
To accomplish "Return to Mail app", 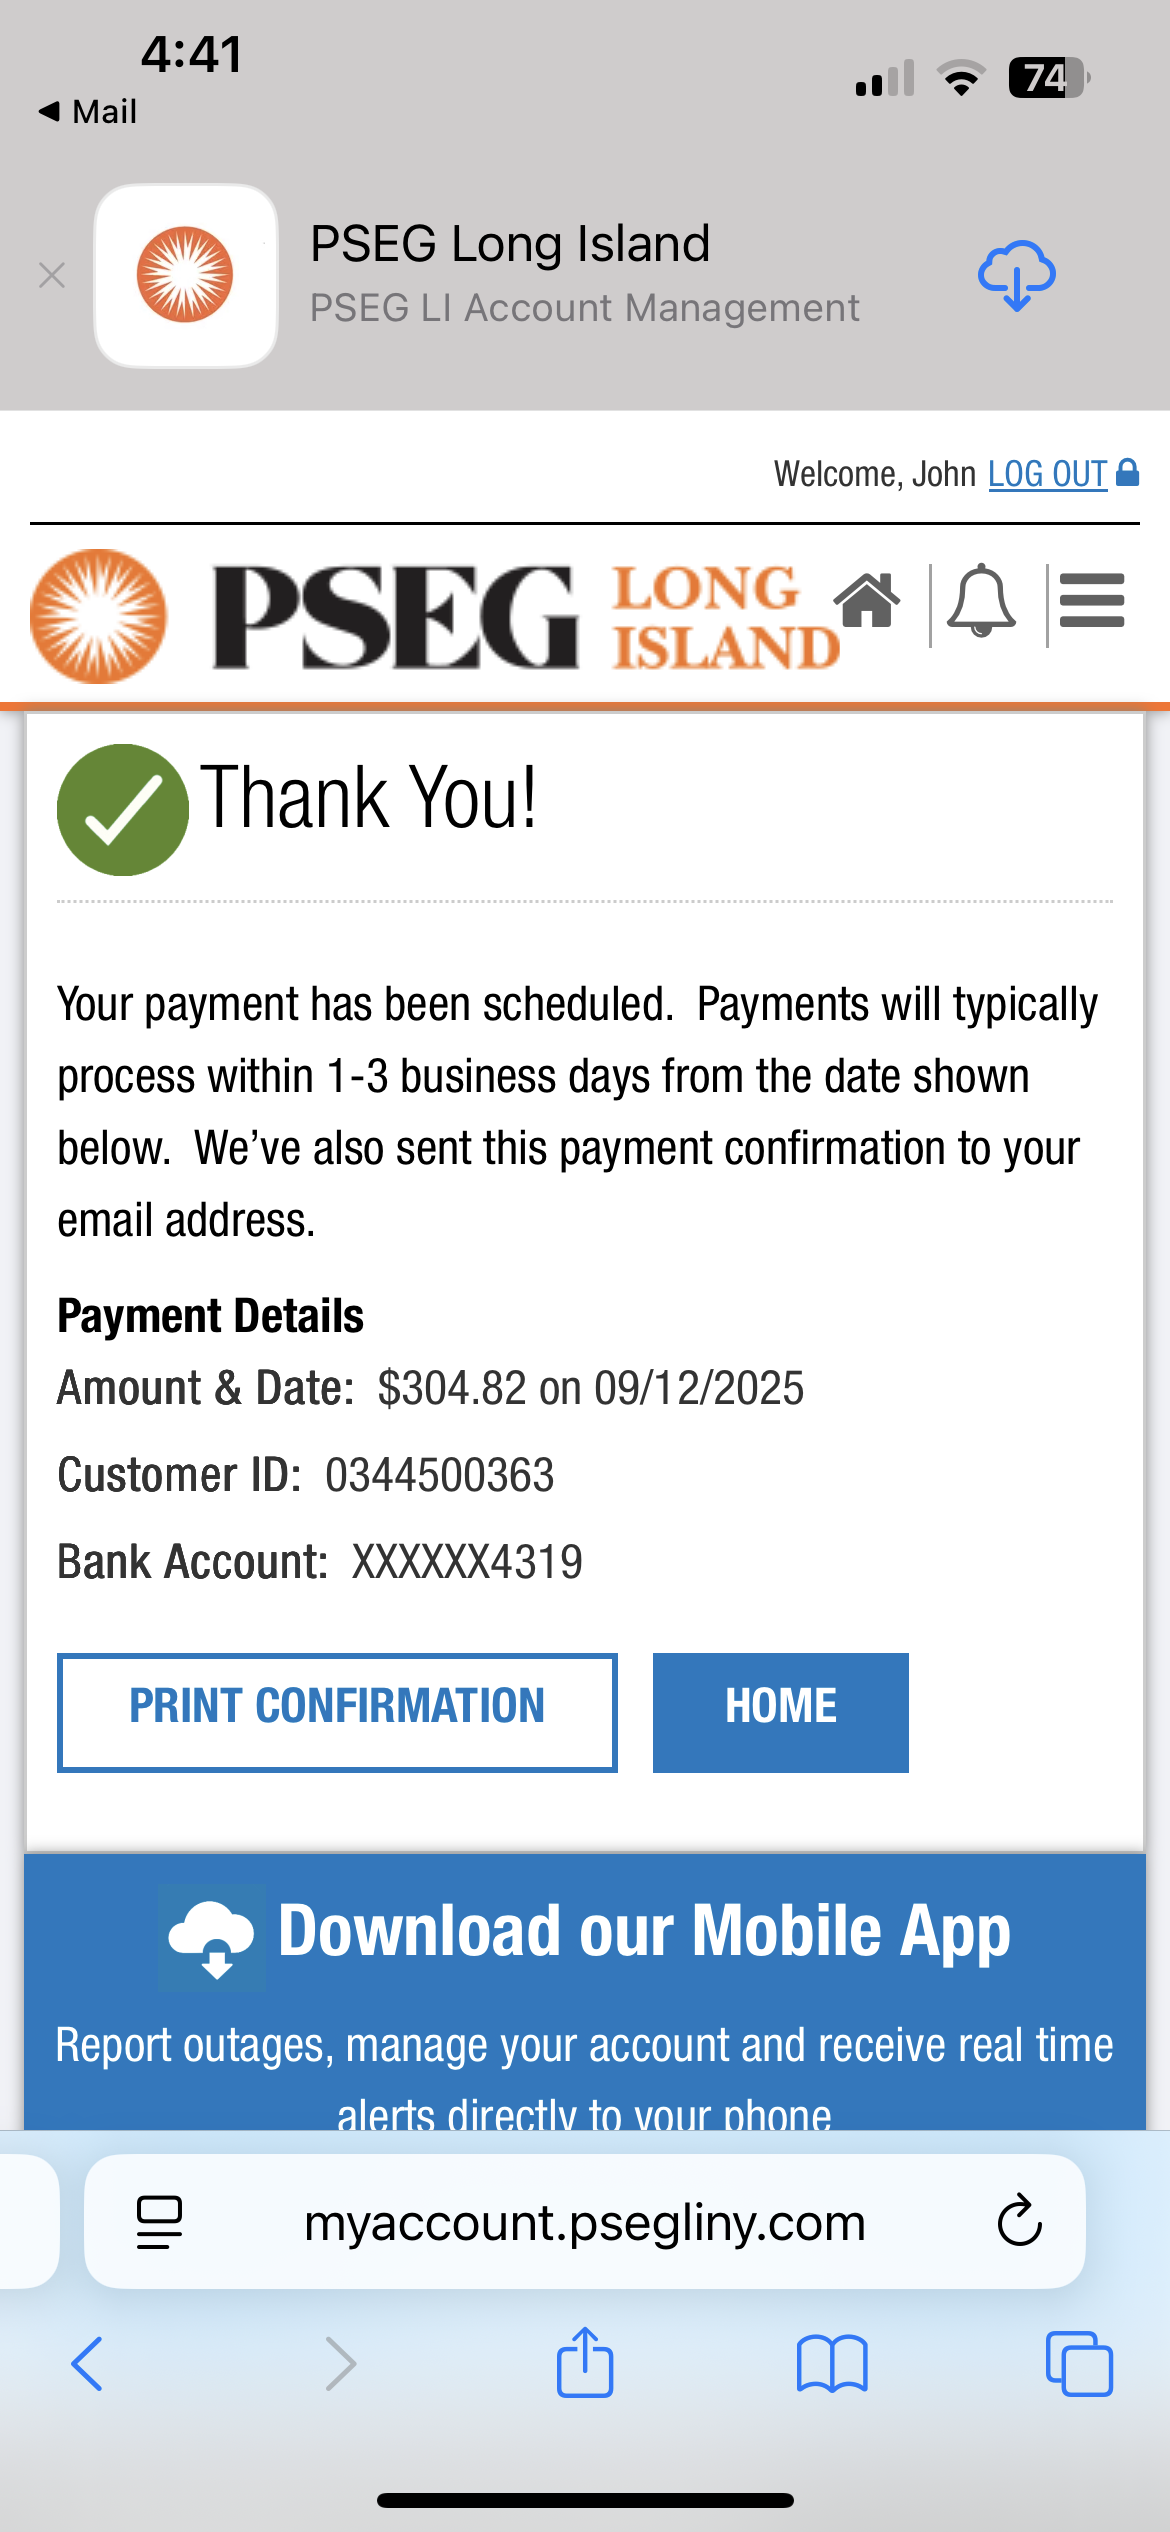I will pyautogui.click(x=88, y=111).
